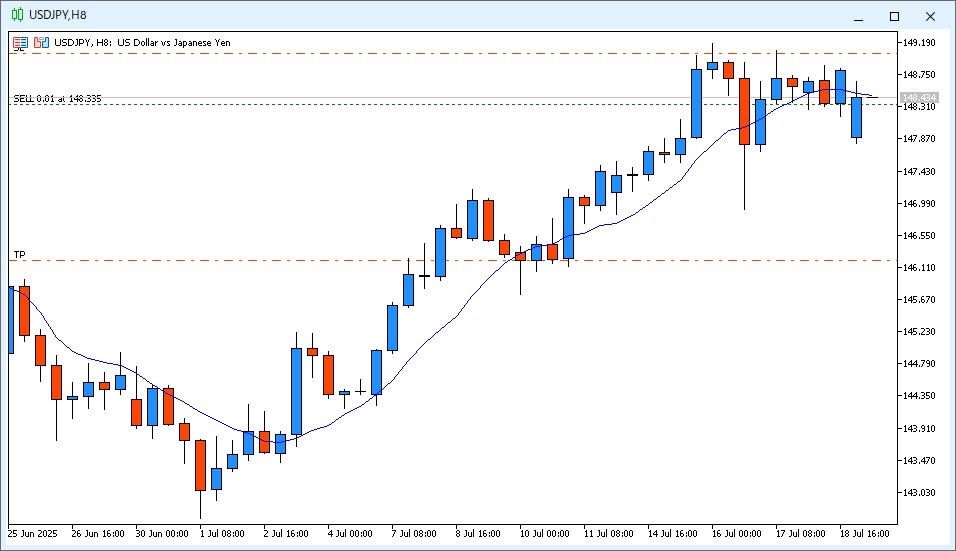Click the '10 Jul 00:00' time label
Image resolution: width=956 pixels, height=551 pixels.
[x=544, y=533]
